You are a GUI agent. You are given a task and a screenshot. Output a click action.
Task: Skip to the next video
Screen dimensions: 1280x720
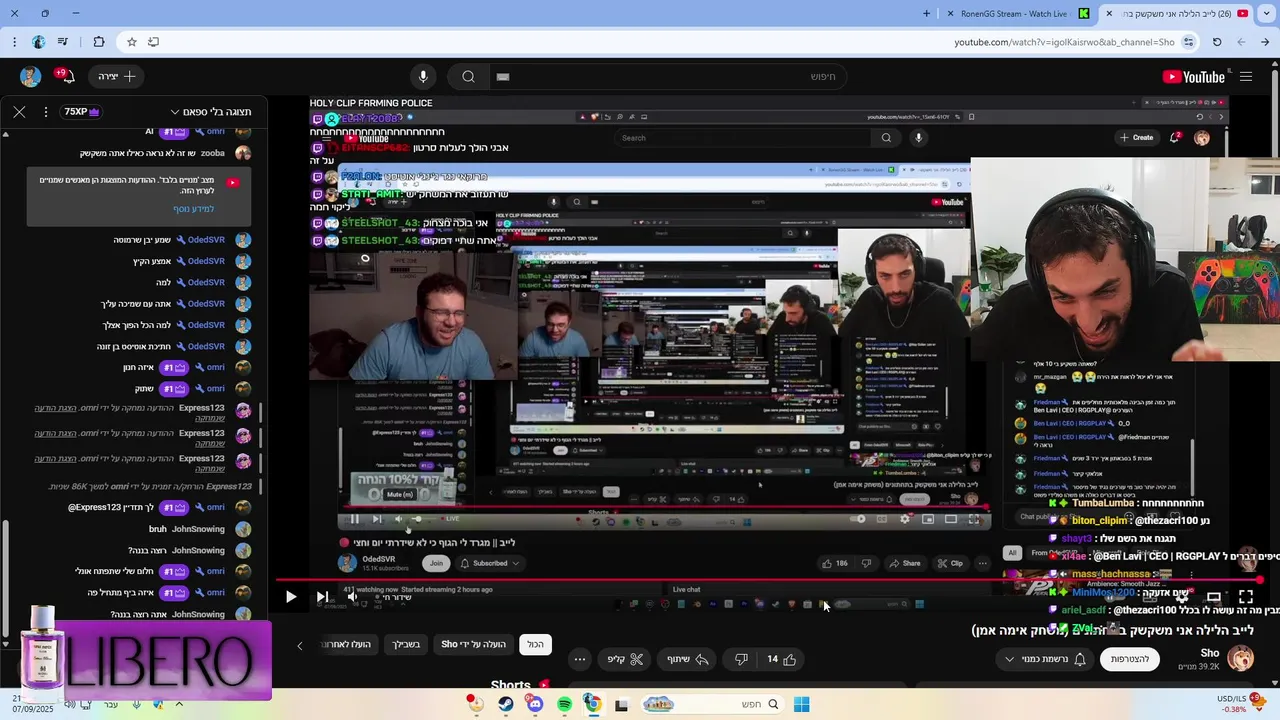(x=322, y=597)
